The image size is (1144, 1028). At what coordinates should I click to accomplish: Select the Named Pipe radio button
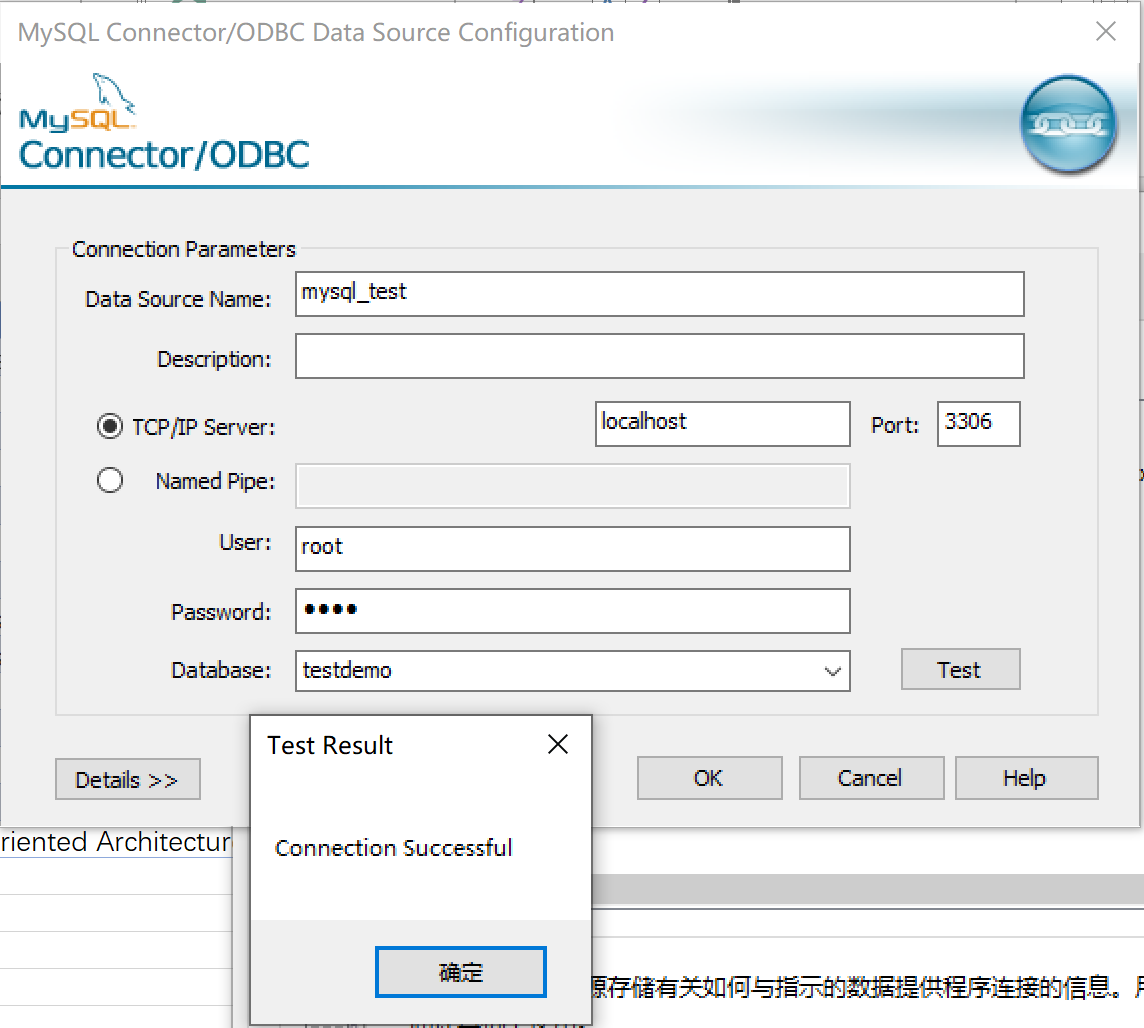click(x=109, y=480)
